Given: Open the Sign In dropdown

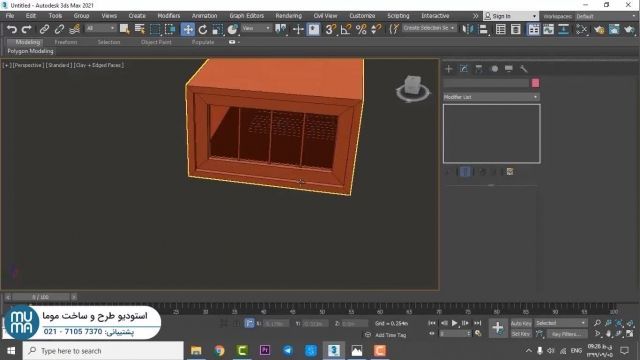Looking at the screenshot, I should [511, 16].
